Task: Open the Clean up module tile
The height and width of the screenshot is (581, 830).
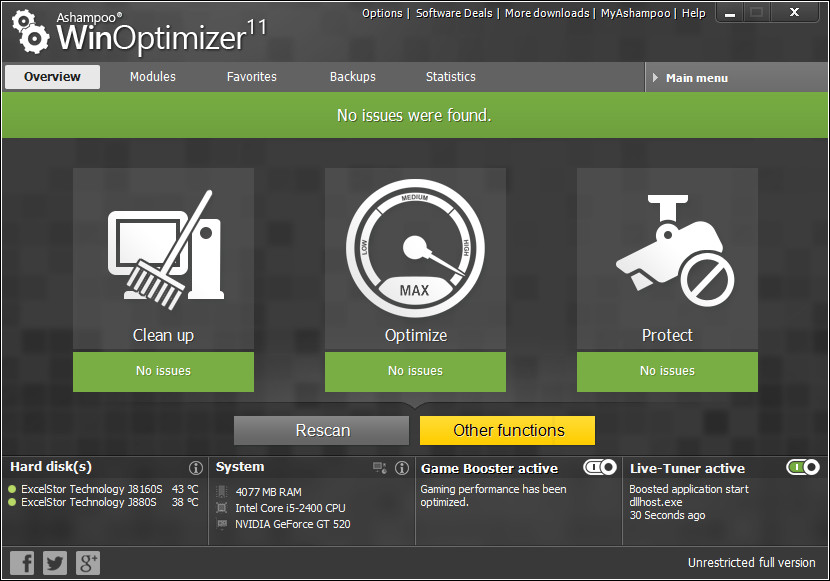Action: 163,259
